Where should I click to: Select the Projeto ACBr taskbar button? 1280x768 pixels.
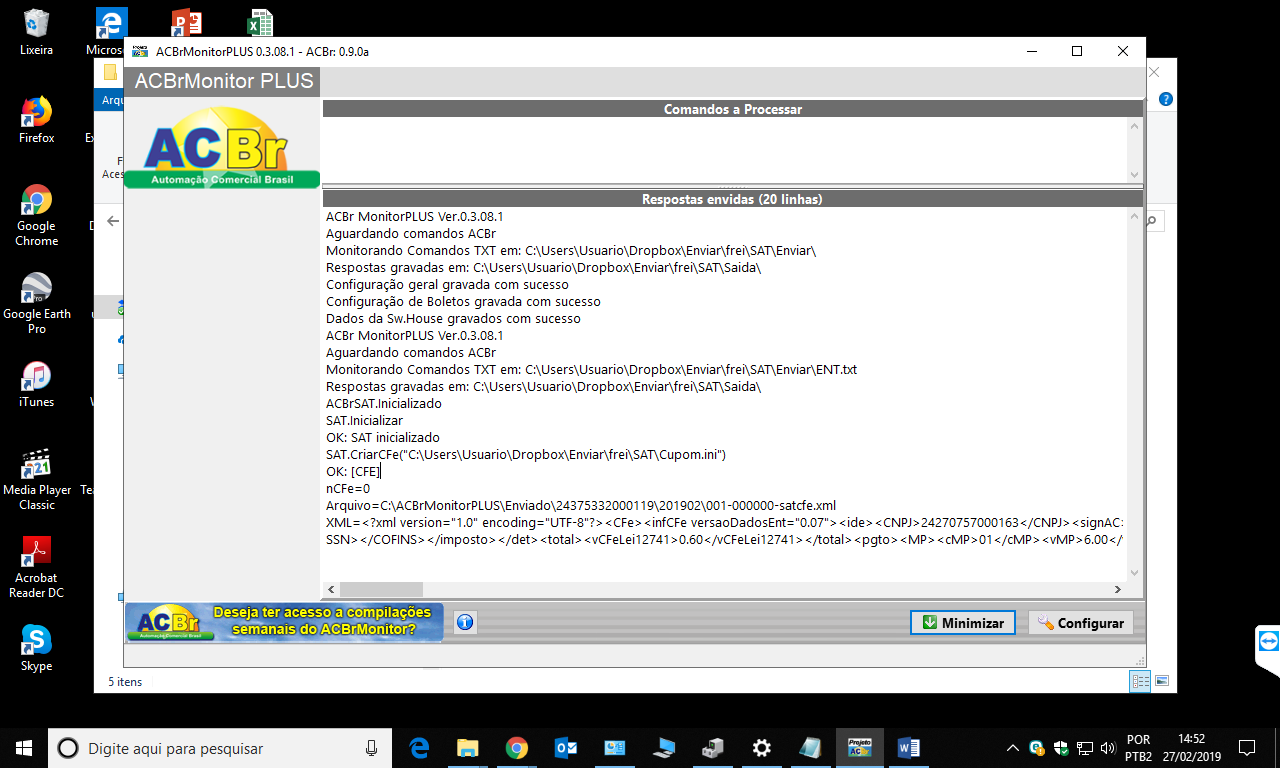(x=859, y=748)
